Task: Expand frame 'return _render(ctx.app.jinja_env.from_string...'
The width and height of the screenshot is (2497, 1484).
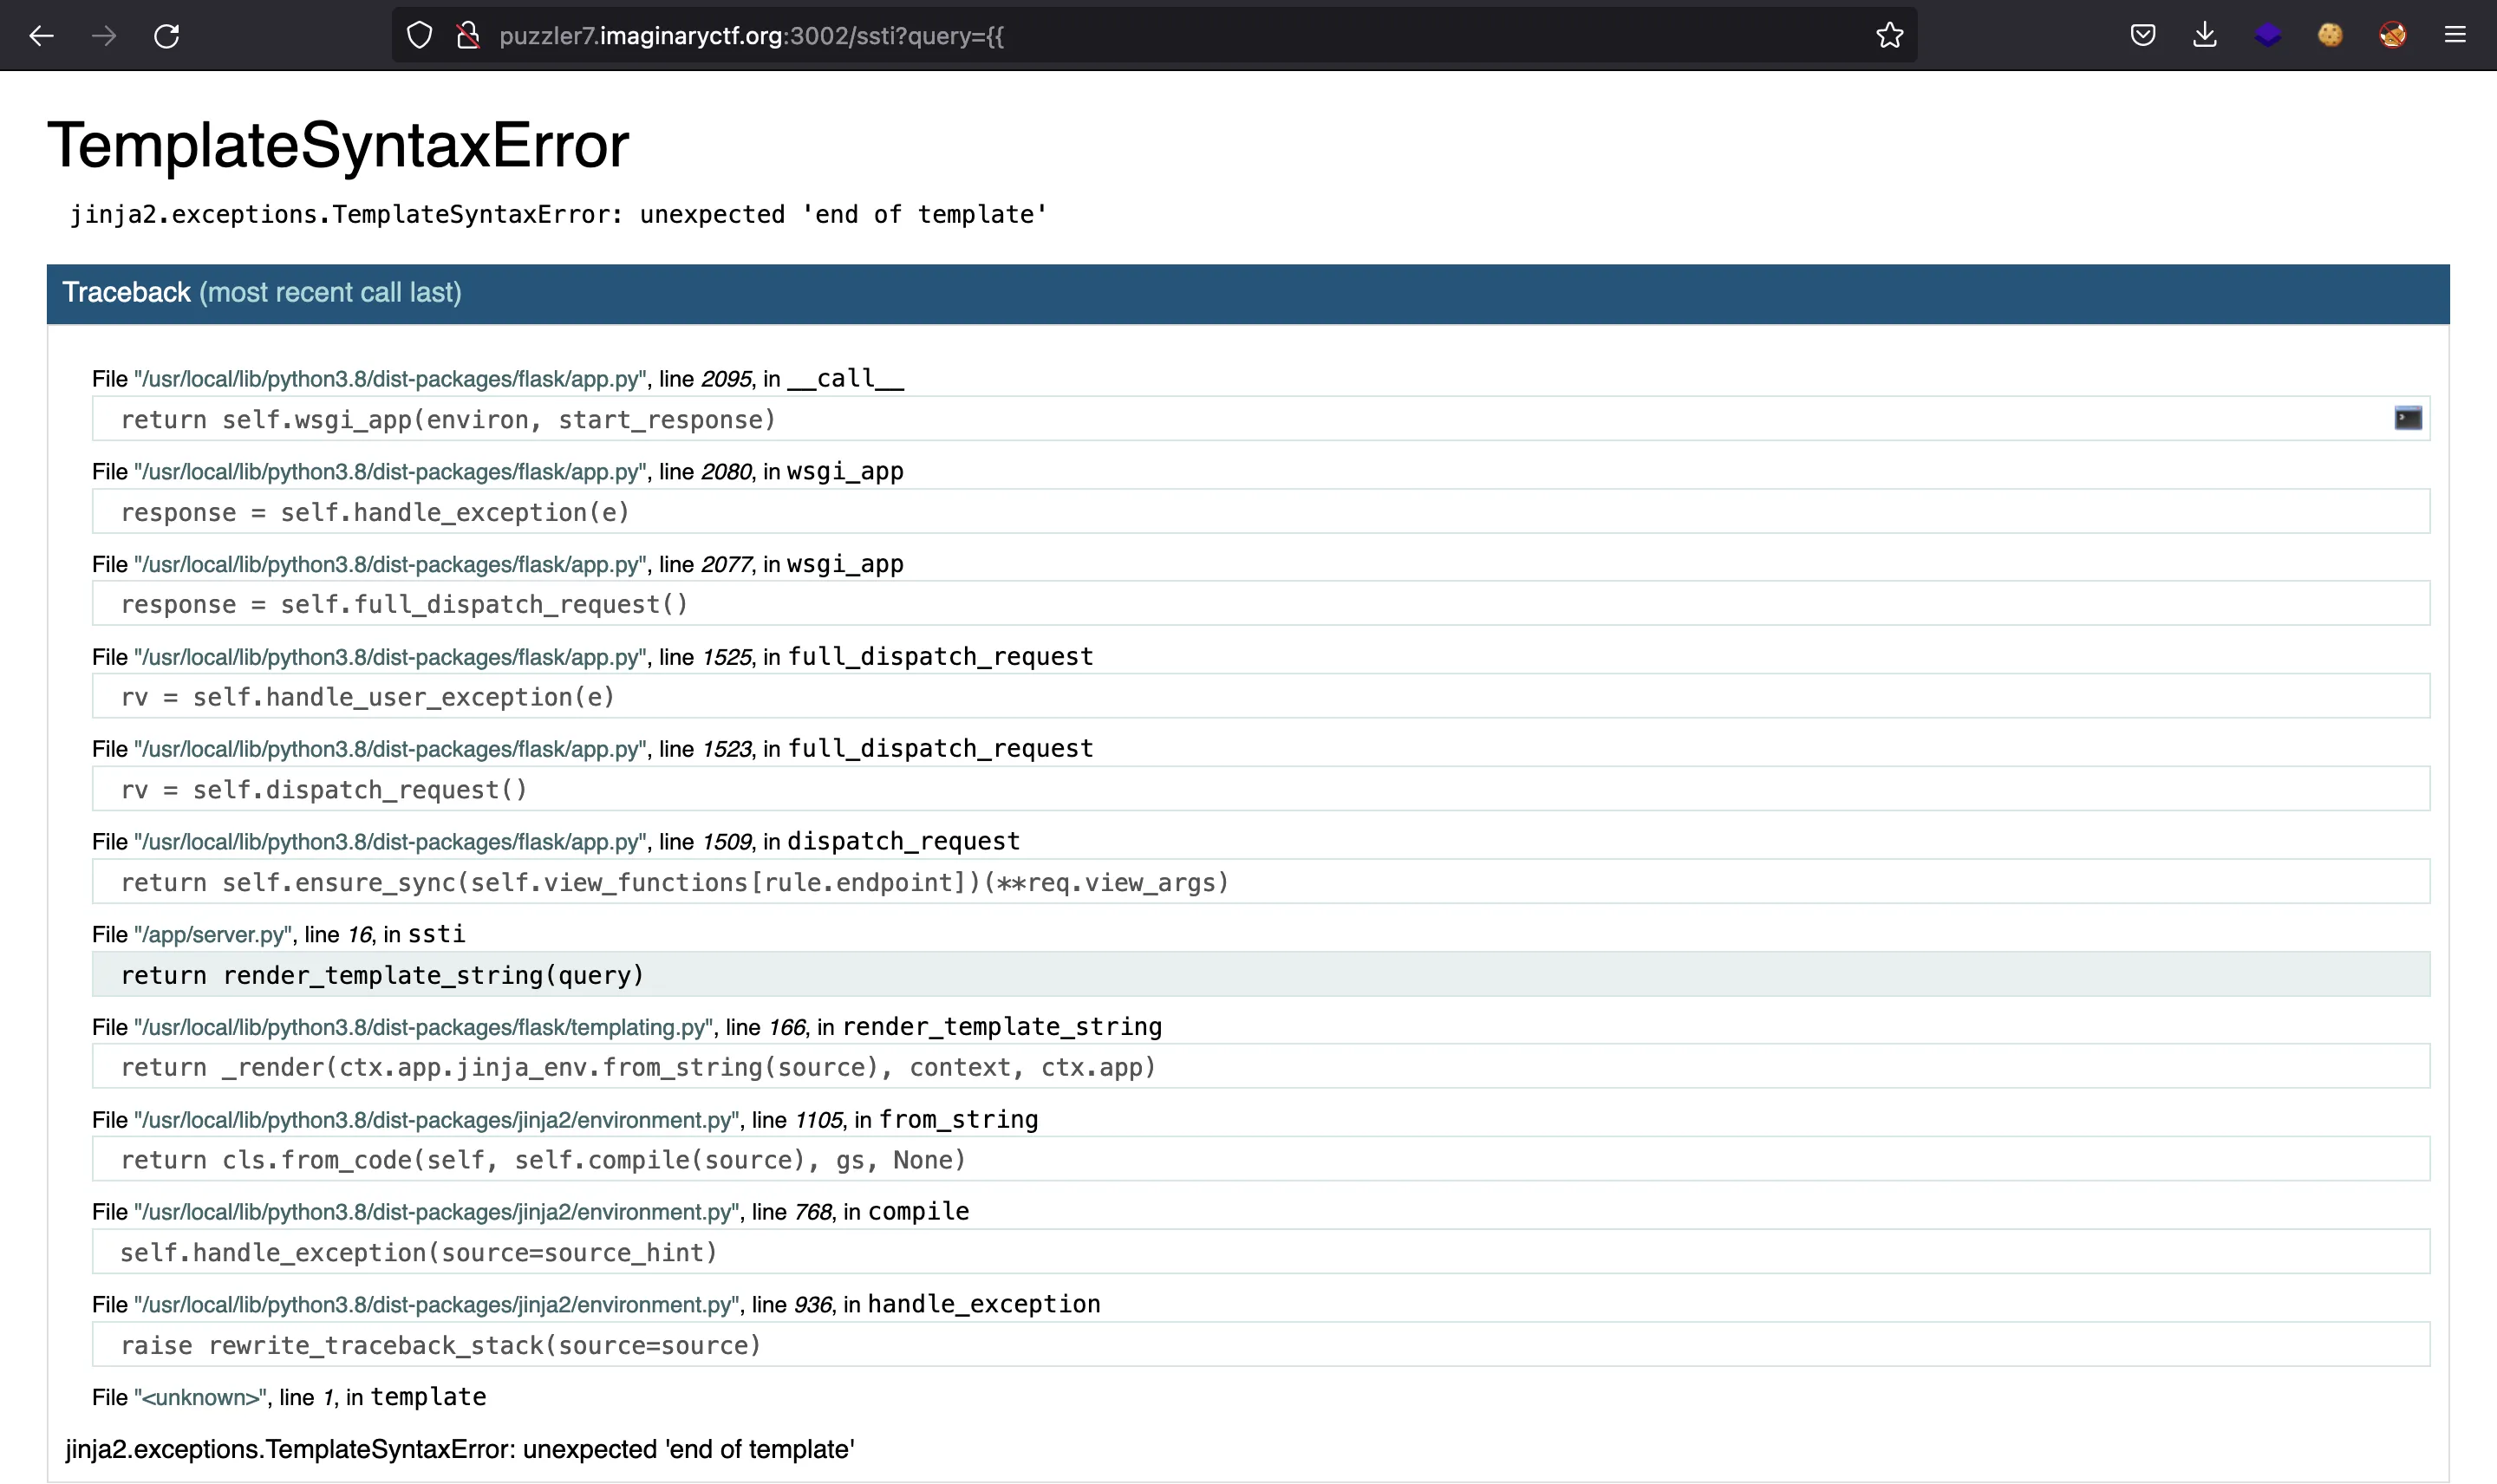Action: (1261, 1067)
